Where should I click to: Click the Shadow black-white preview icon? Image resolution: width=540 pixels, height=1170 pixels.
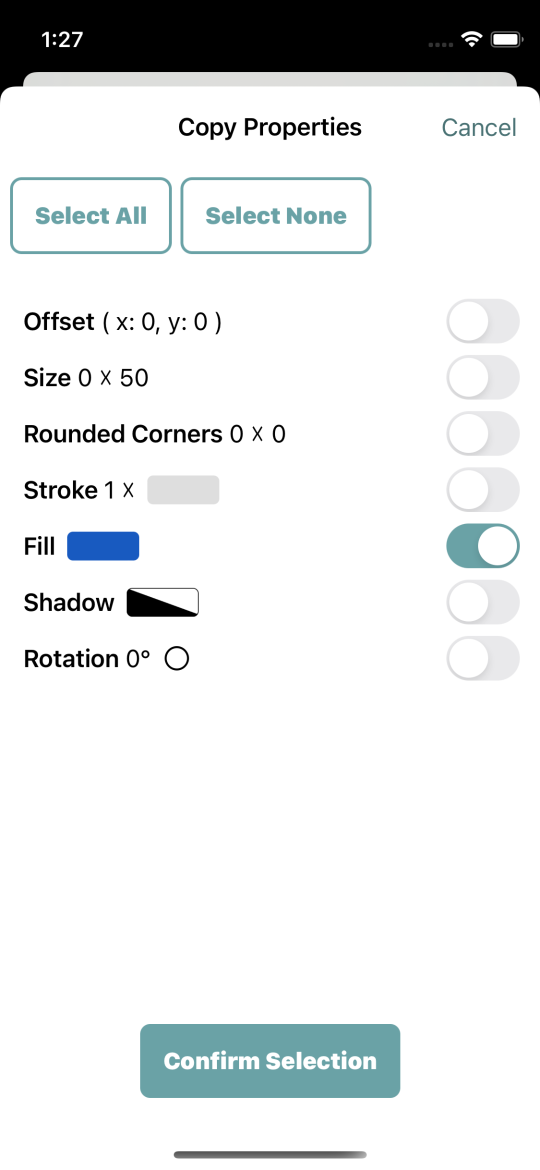point(163,602)
